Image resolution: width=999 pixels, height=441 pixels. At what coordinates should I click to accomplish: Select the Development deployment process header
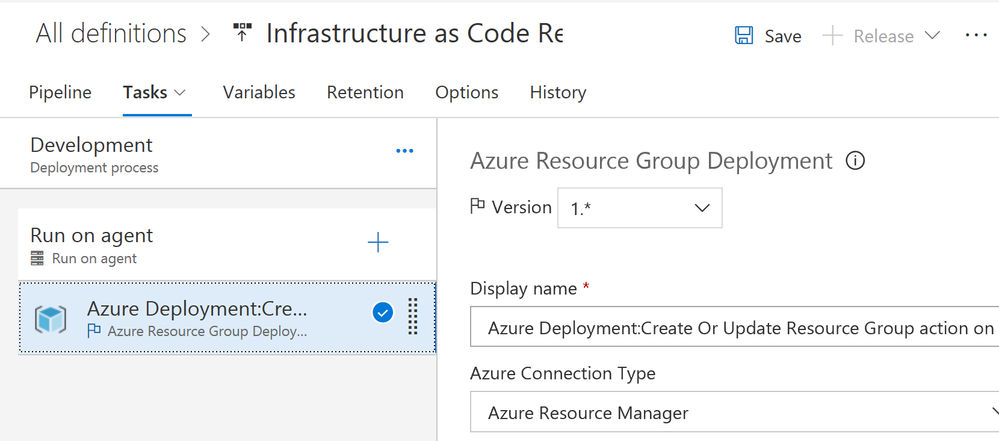(x=218, y=154)
